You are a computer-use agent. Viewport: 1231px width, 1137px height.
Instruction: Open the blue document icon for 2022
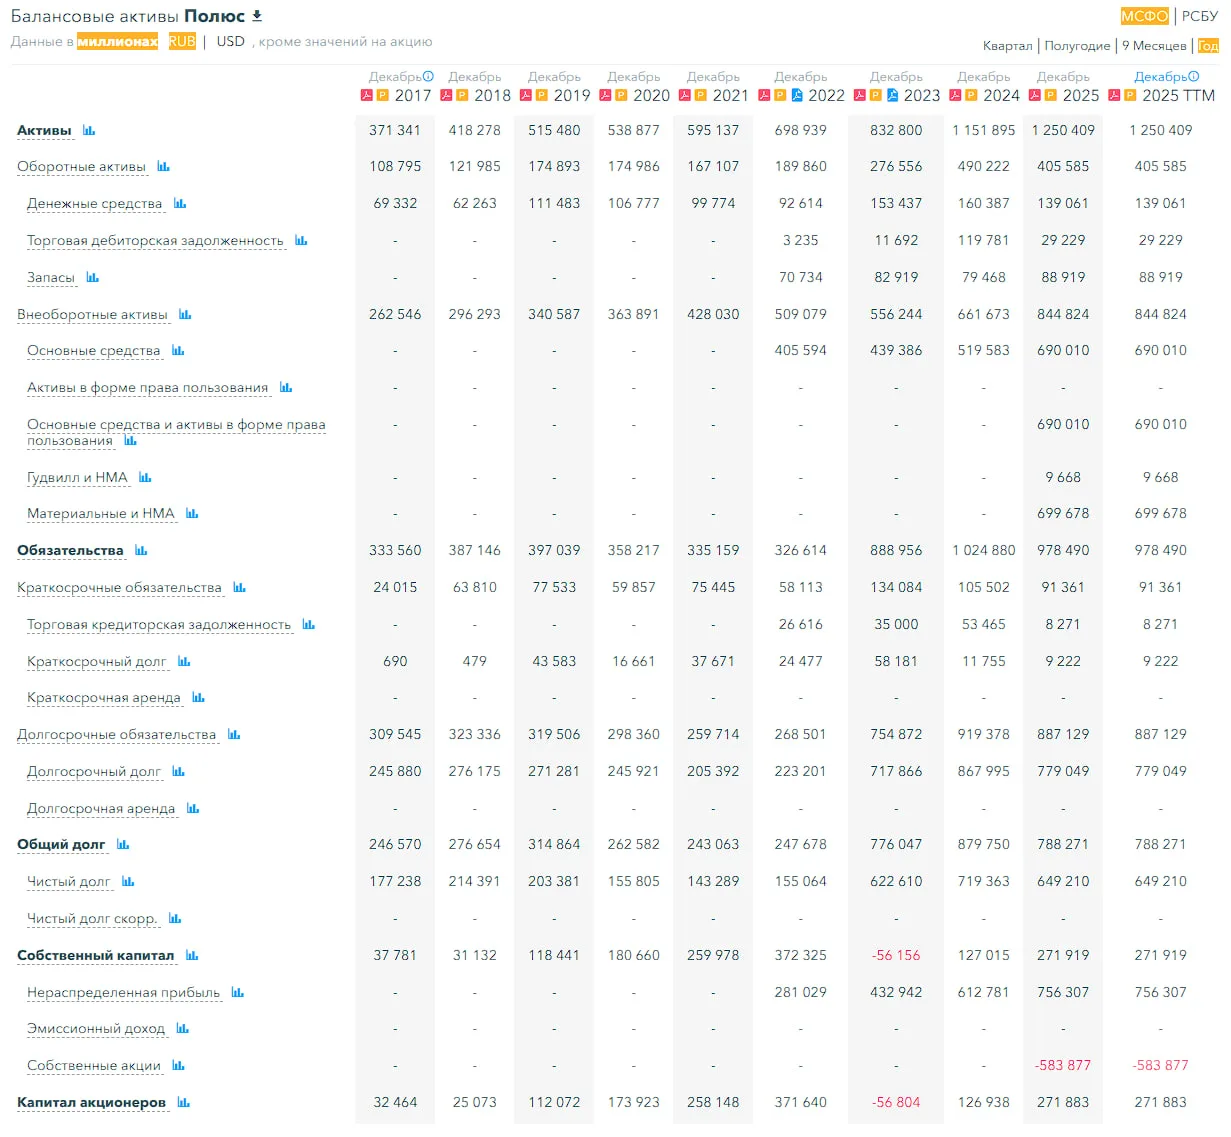pyautogui.click(x=797, y=95)
